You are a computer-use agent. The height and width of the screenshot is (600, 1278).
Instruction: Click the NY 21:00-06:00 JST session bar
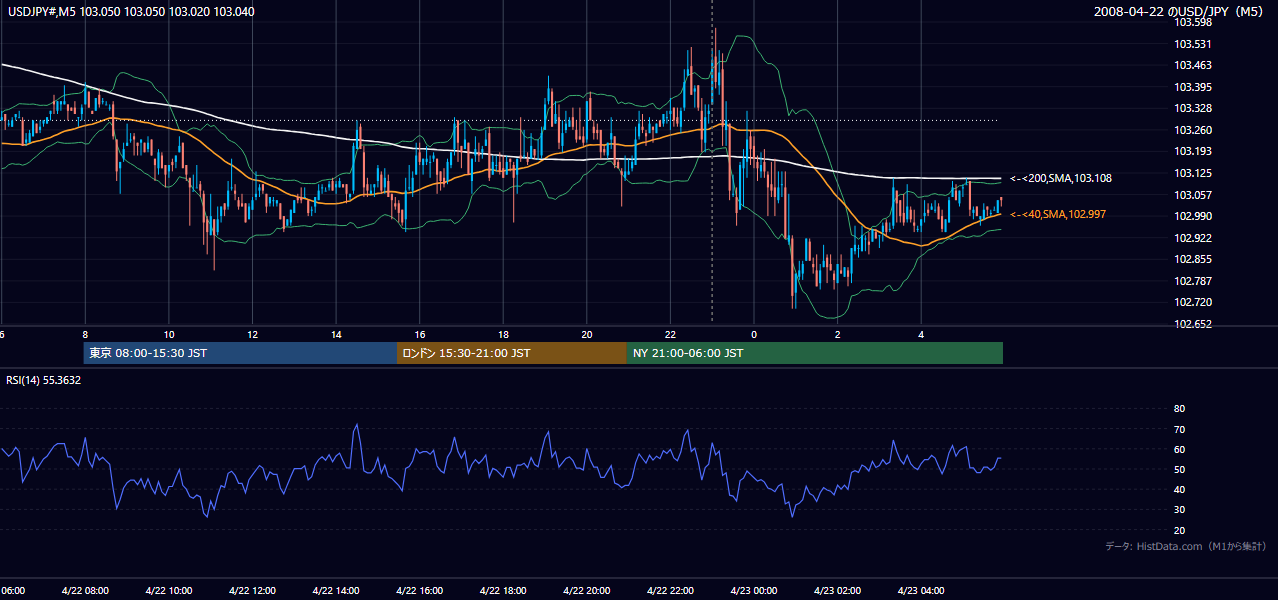815,353
